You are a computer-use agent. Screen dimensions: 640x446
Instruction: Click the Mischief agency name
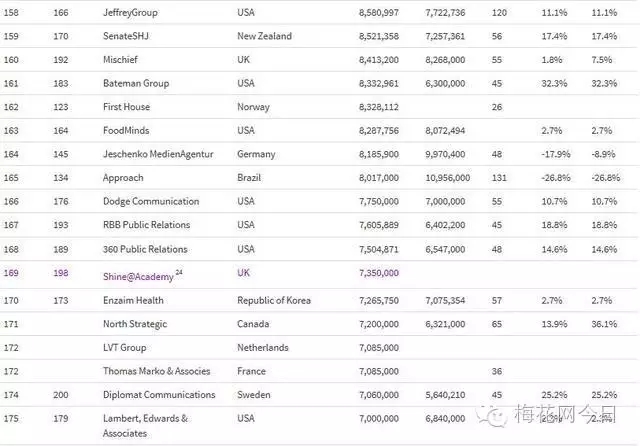[123, 59]
